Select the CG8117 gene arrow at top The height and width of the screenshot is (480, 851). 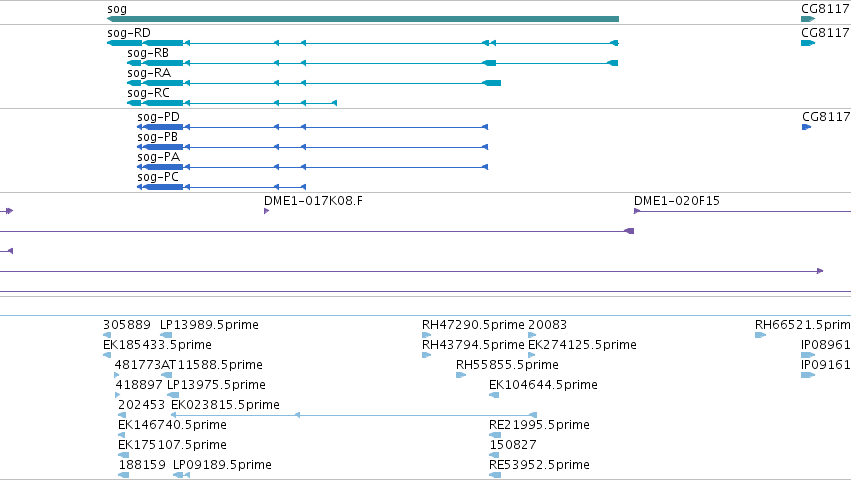click(808, 19)
